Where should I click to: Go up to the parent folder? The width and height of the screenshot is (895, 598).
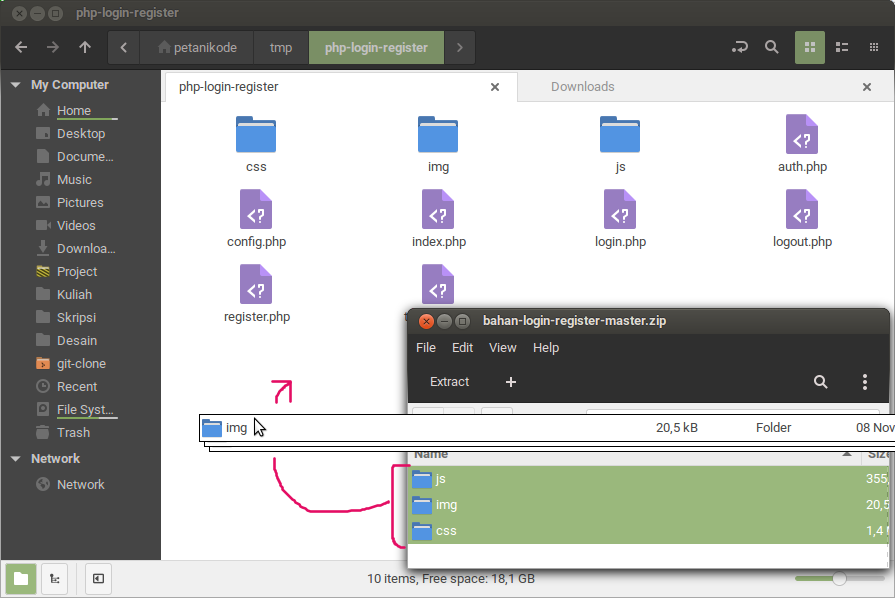85,47
